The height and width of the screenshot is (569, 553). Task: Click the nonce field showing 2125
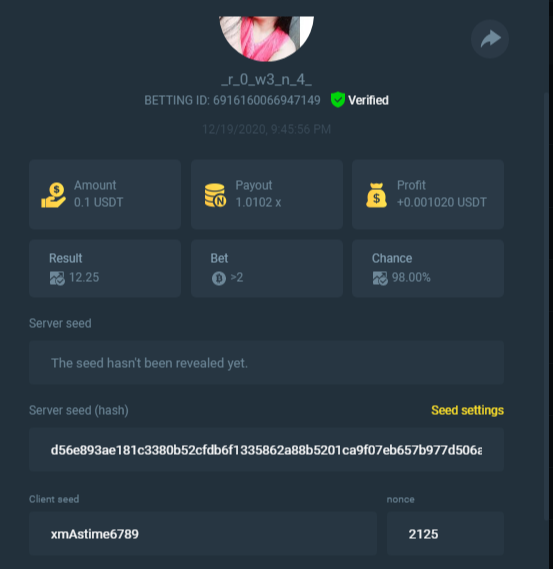(x=445, y=533)
